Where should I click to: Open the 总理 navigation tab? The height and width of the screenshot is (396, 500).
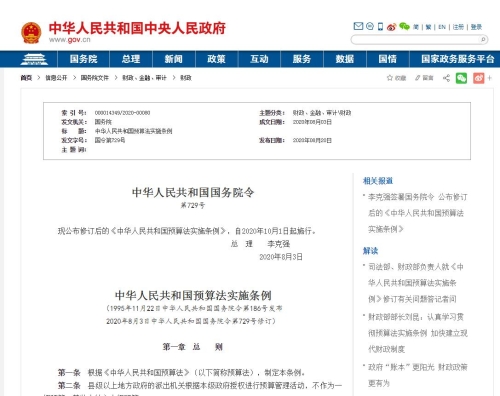coord(131,59)
